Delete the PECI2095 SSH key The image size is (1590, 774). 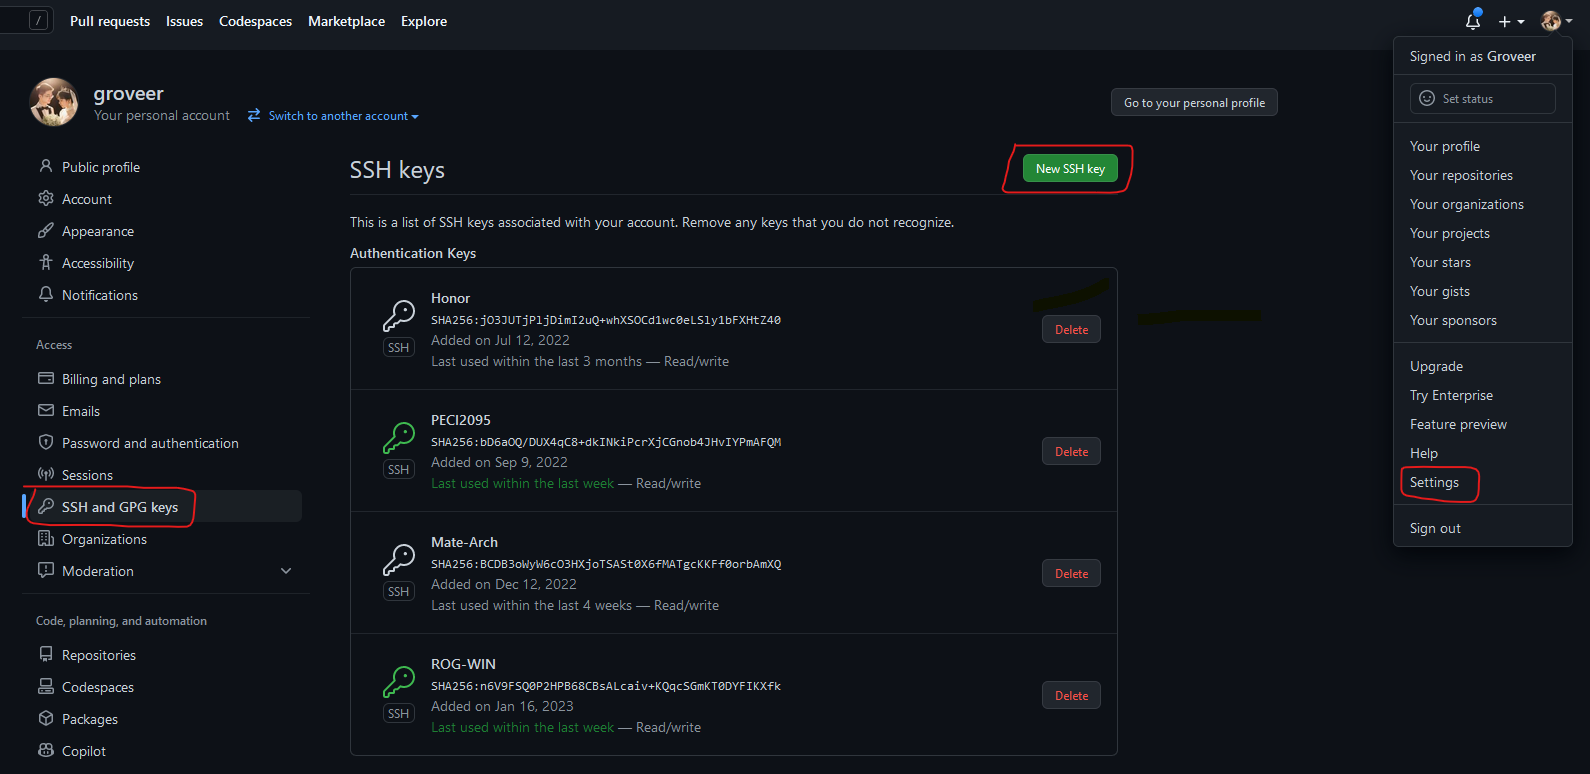pyautogui.click(x=1071, y=452)
